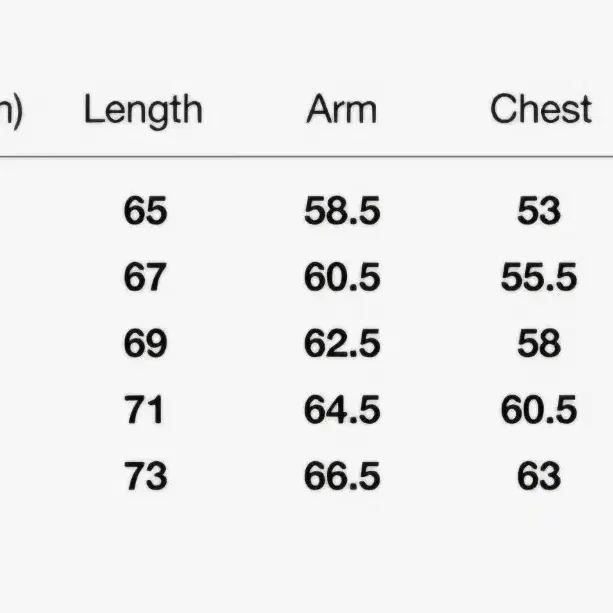The height and width of the screenshot is (613, 613).
Task: Select the Length value 73
Action: pyautogui.click(x=146, y=477)
